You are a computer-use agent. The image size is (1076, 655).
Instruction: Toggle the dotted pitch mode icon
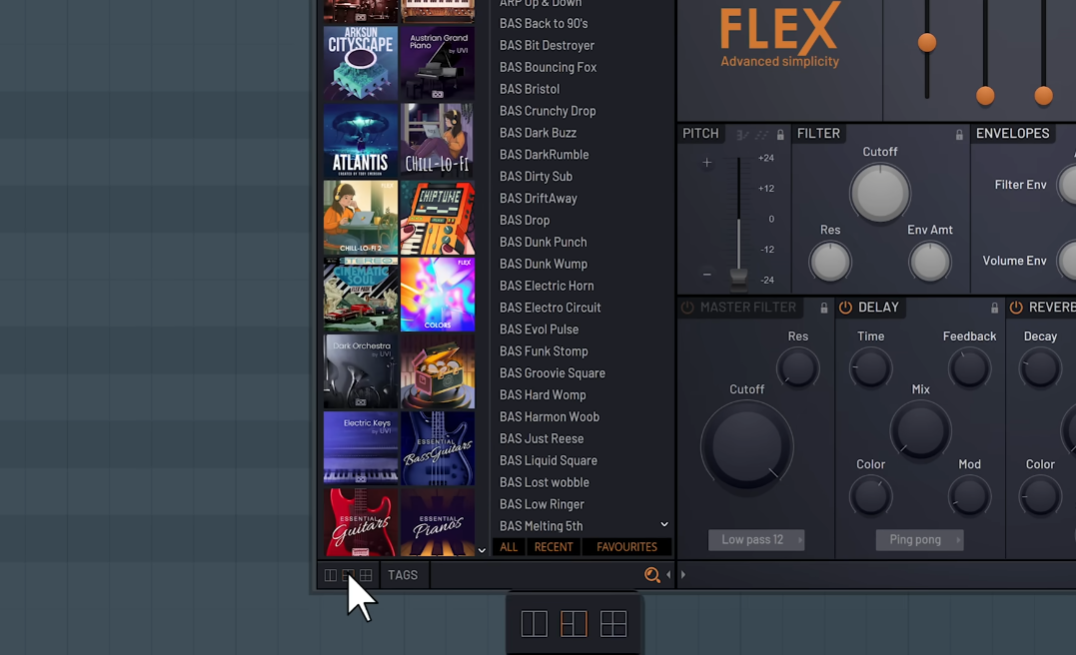point(762,135)
